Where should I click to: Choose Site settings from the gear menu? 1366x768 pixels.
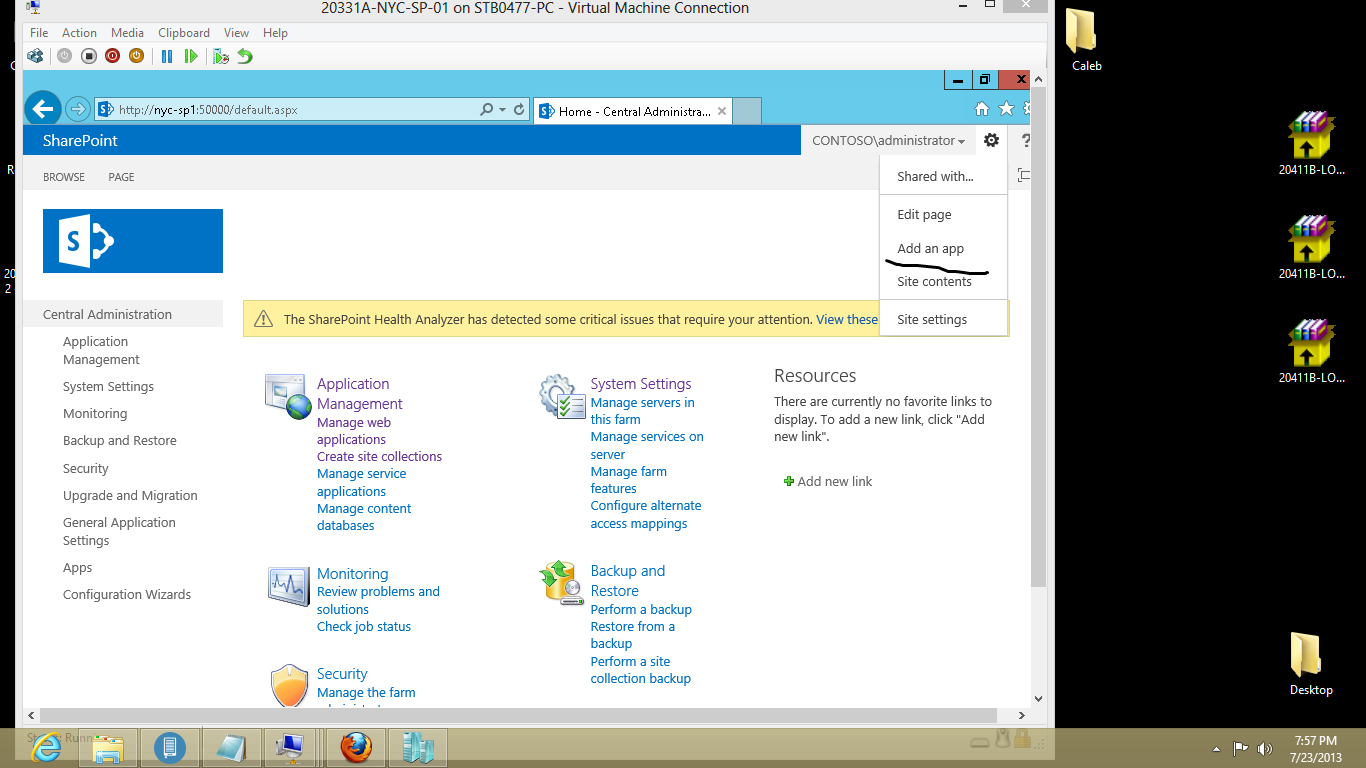tap(932, 319)
